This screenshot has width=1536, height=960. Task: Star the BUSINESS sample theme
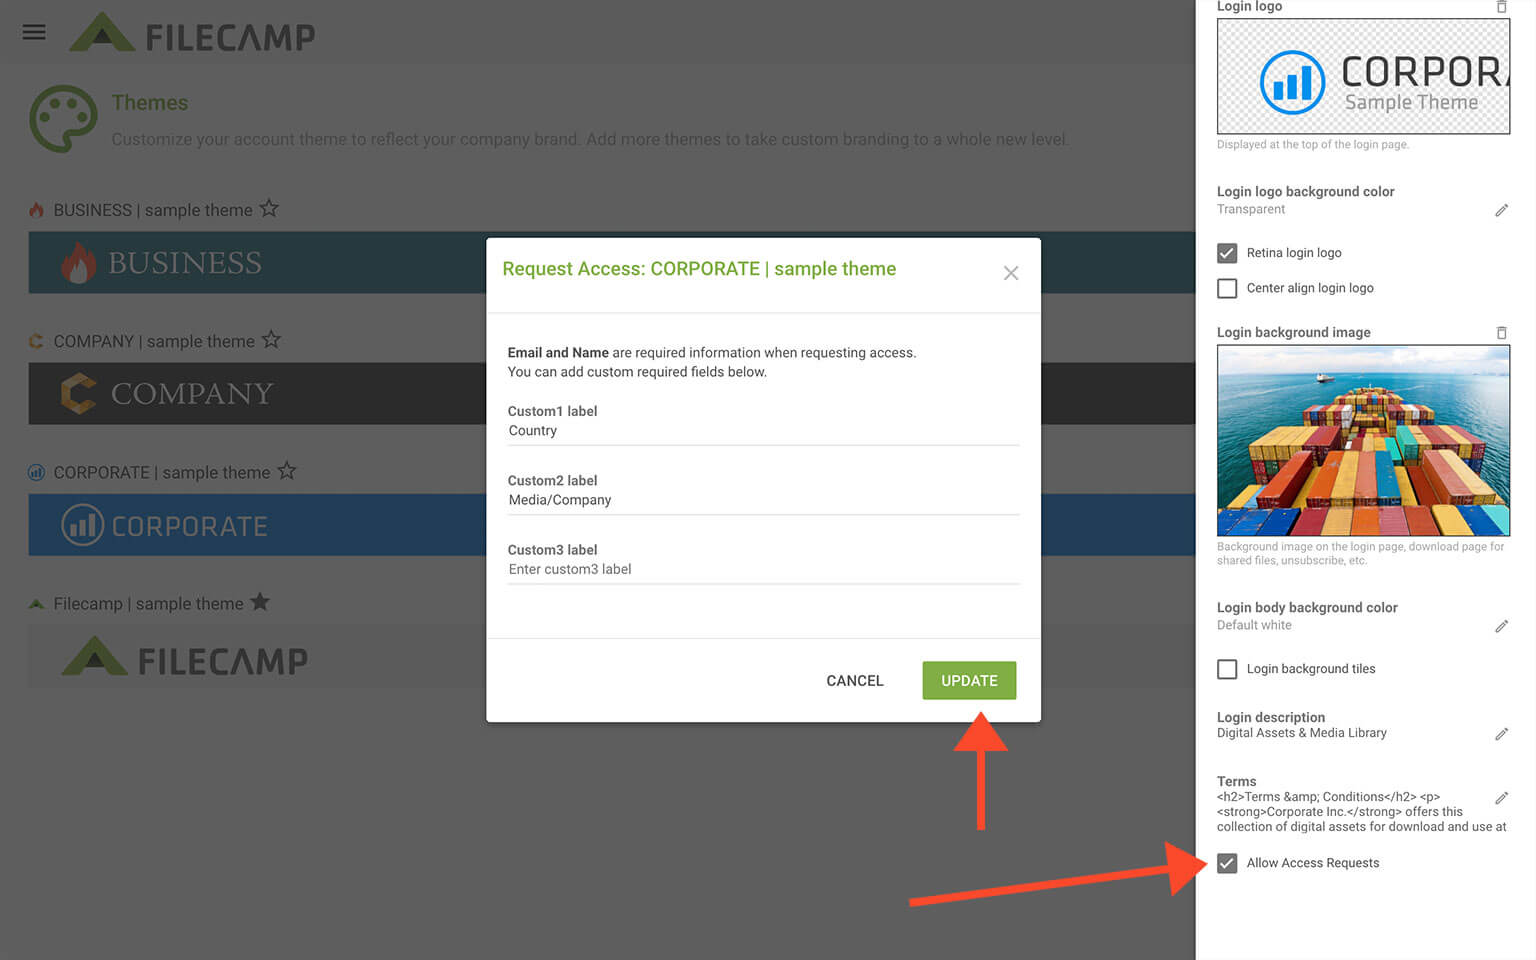tap(269, 209)
